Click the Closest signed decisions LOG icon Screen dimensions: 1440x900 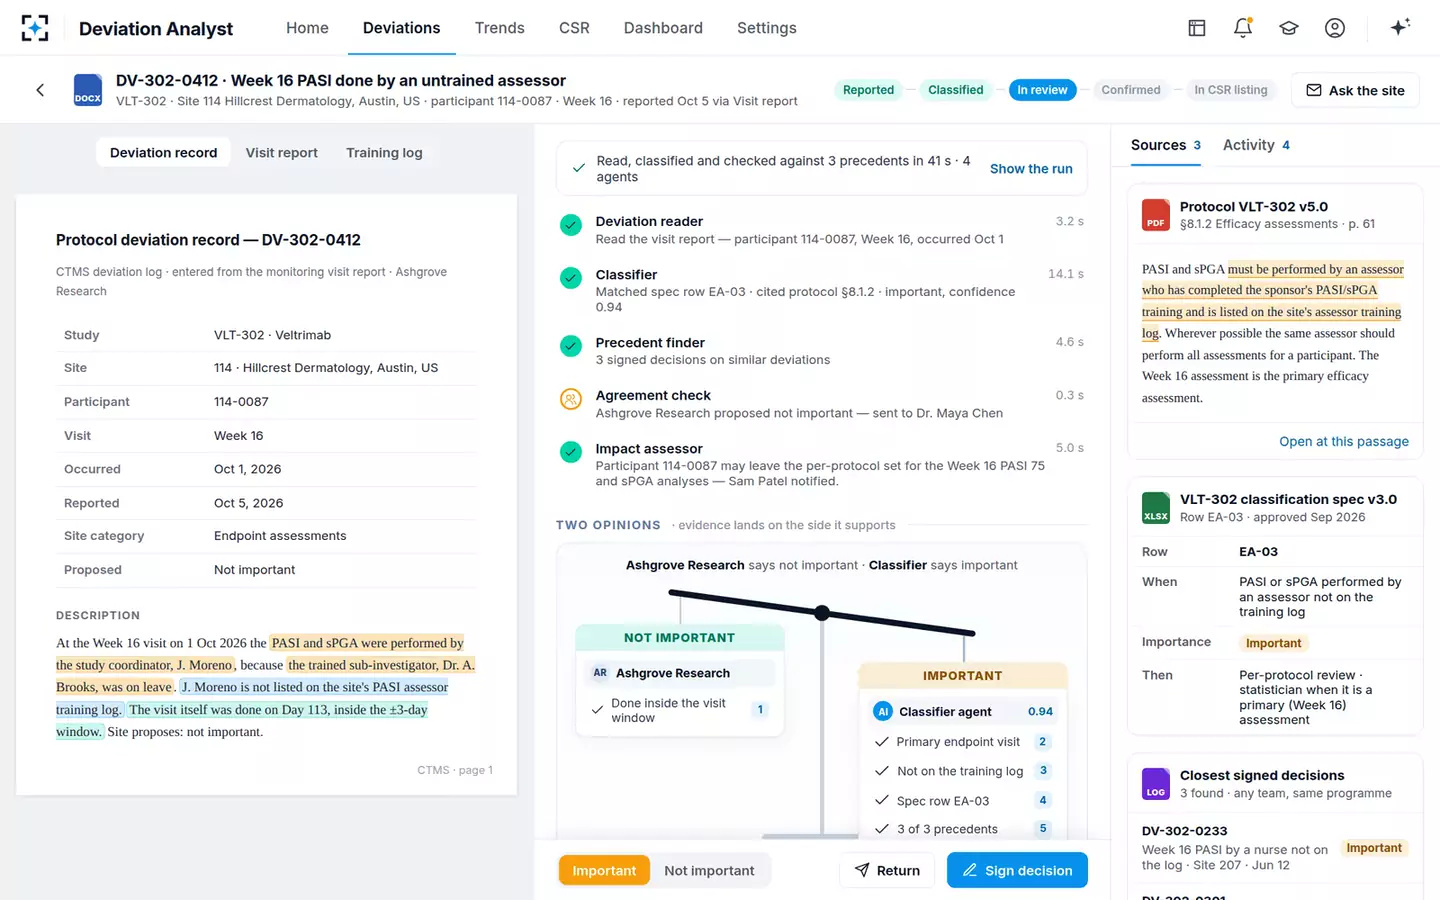[x=1156, y=784]
